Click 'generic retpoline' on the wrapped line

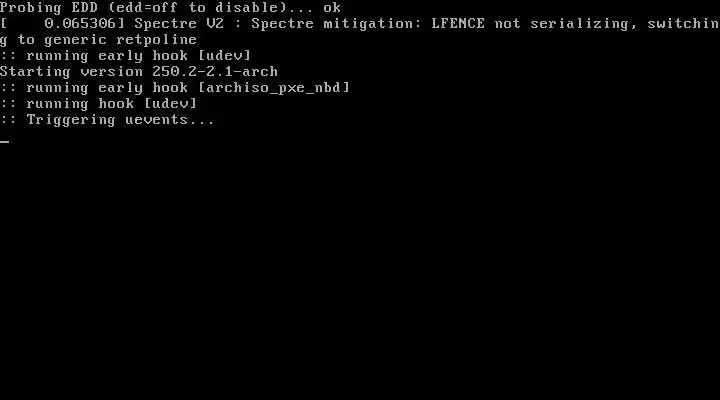pos(120,40)
